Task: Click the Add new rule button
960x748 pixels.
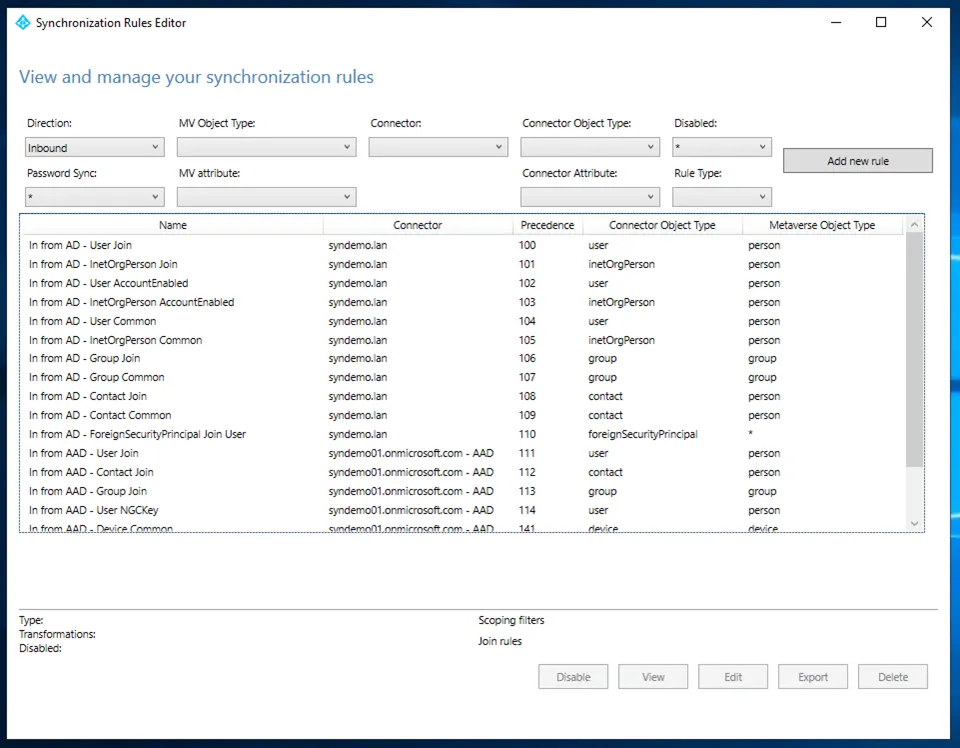Action: coord(857,161)
